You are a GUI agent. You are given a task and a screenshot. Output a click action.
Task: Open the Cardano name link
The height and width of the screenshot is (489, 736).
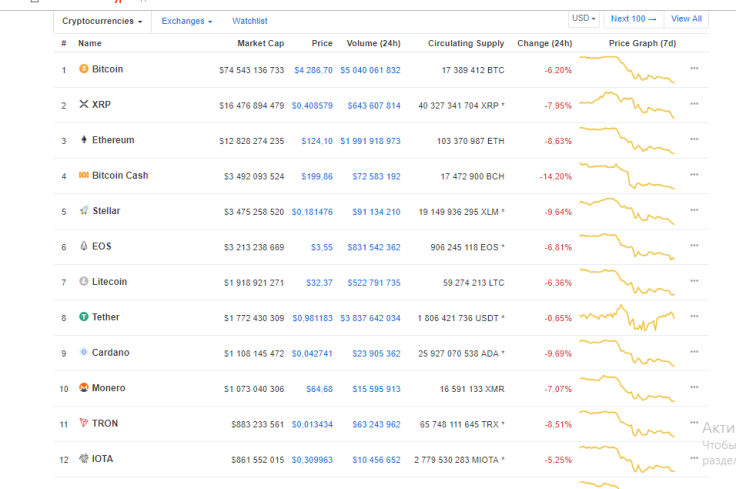click(x=111, y=352)
